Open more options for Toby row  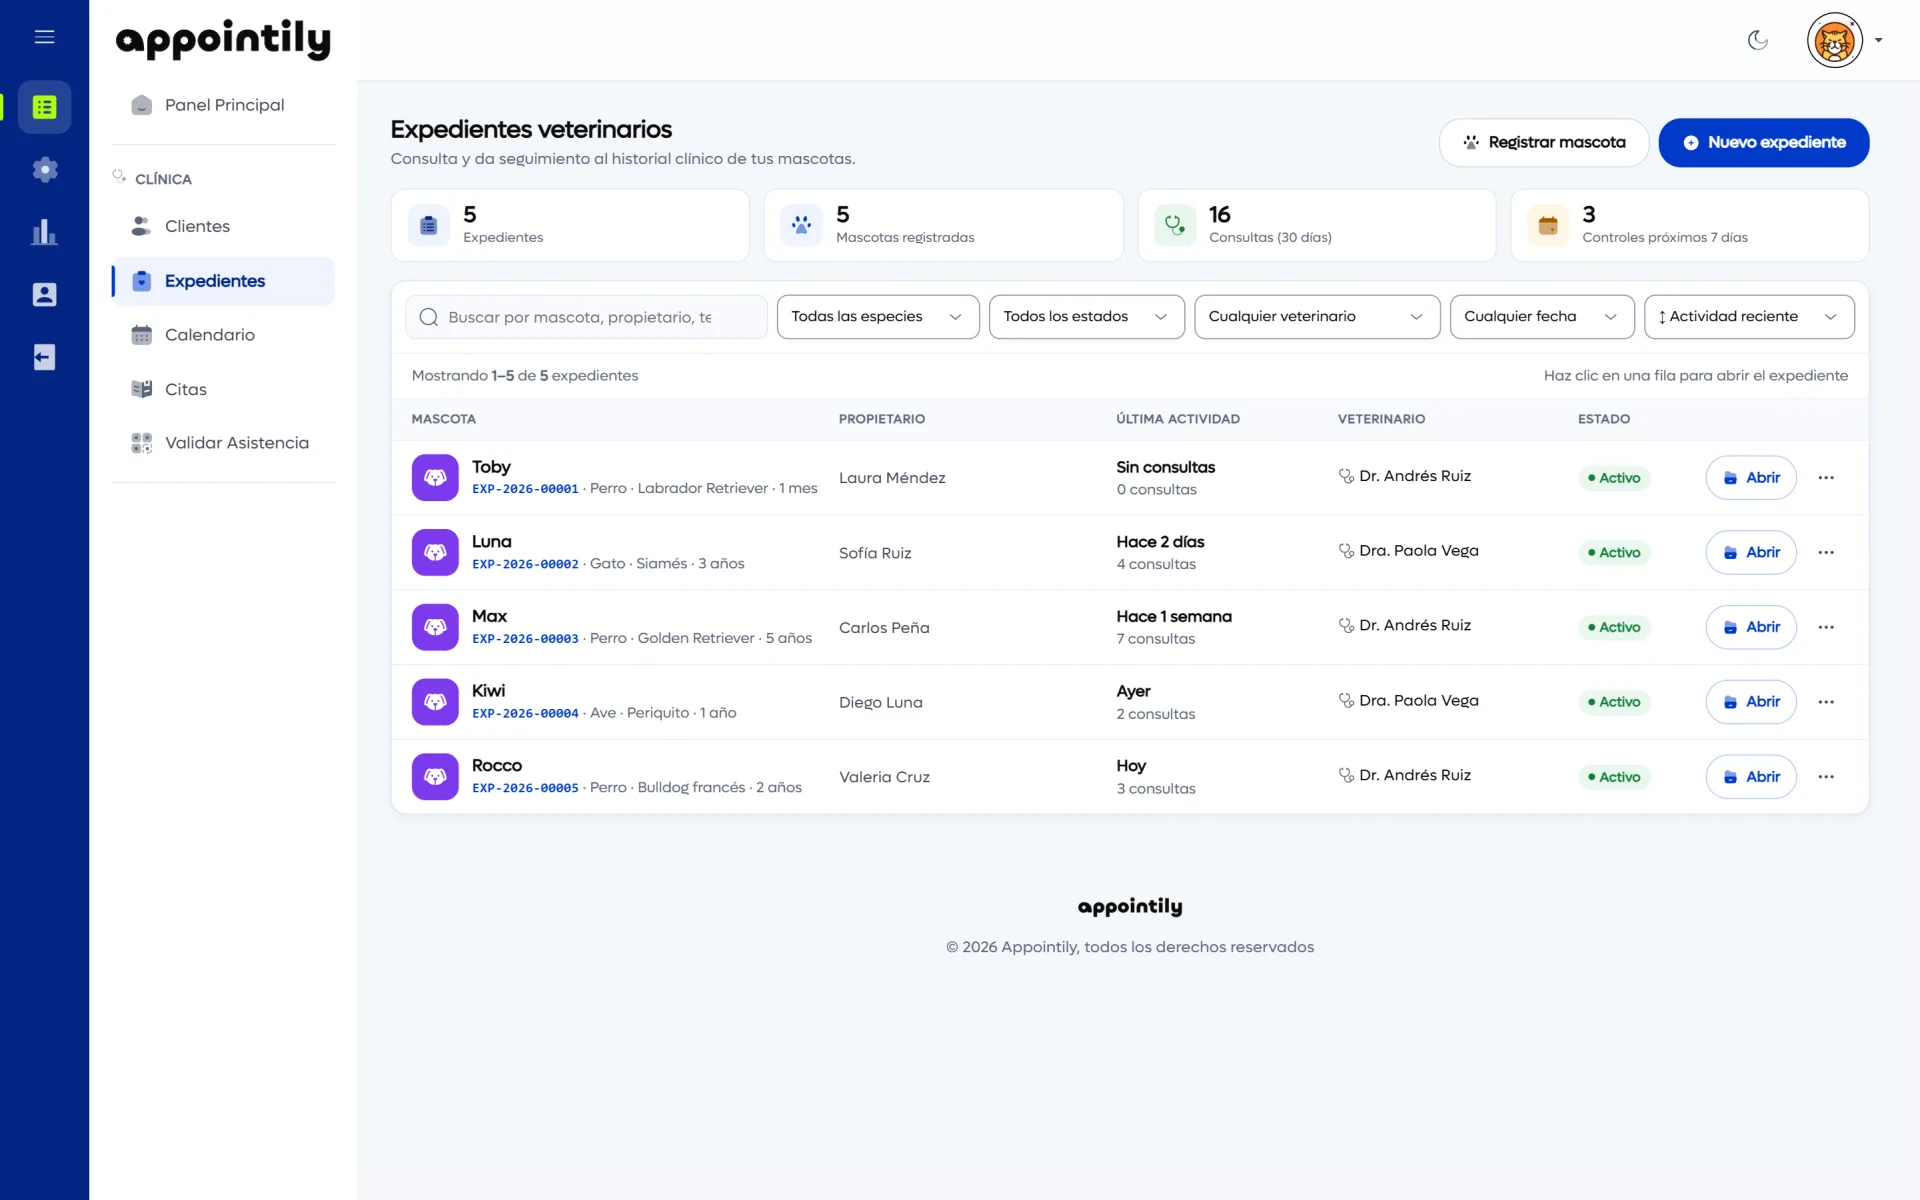(1826, 478)
